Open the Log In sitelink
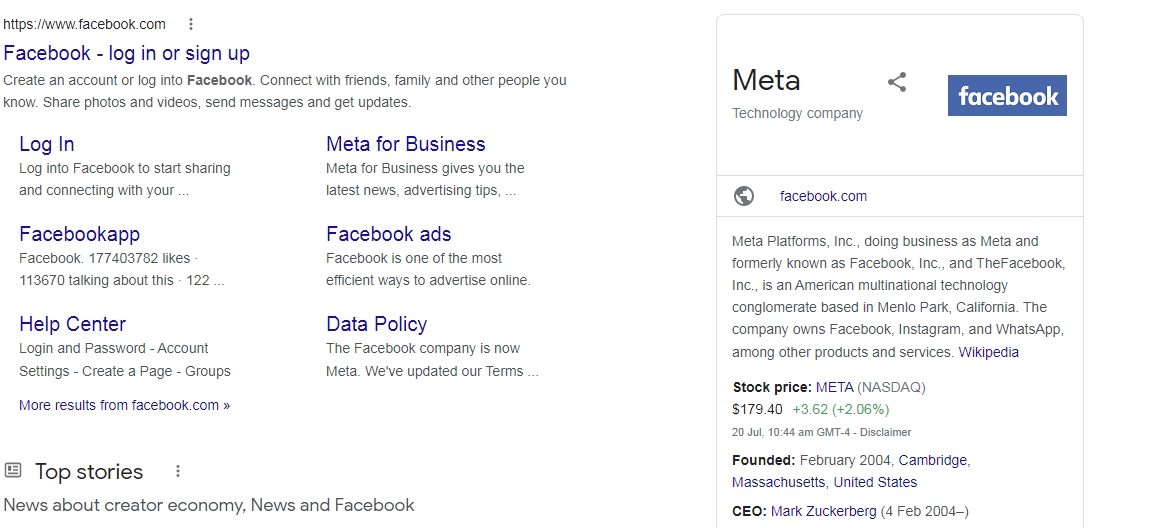This screenshot has height=528, width=1161. tap(46, 144)
